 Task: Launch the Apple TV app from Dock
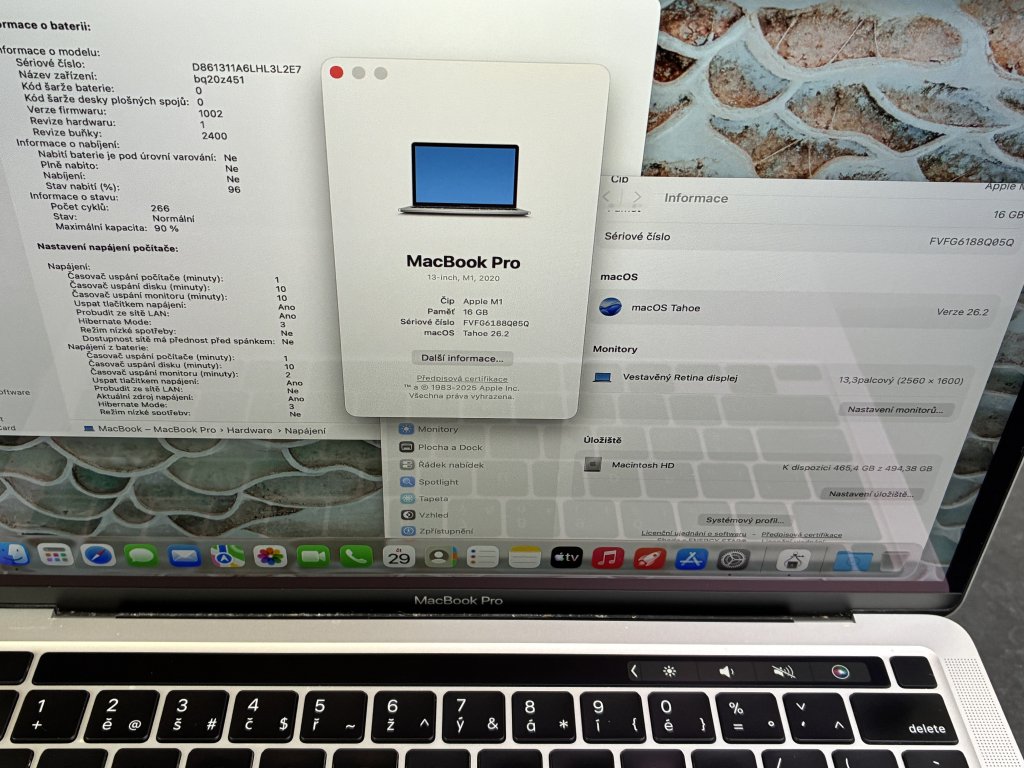[566, 557]
